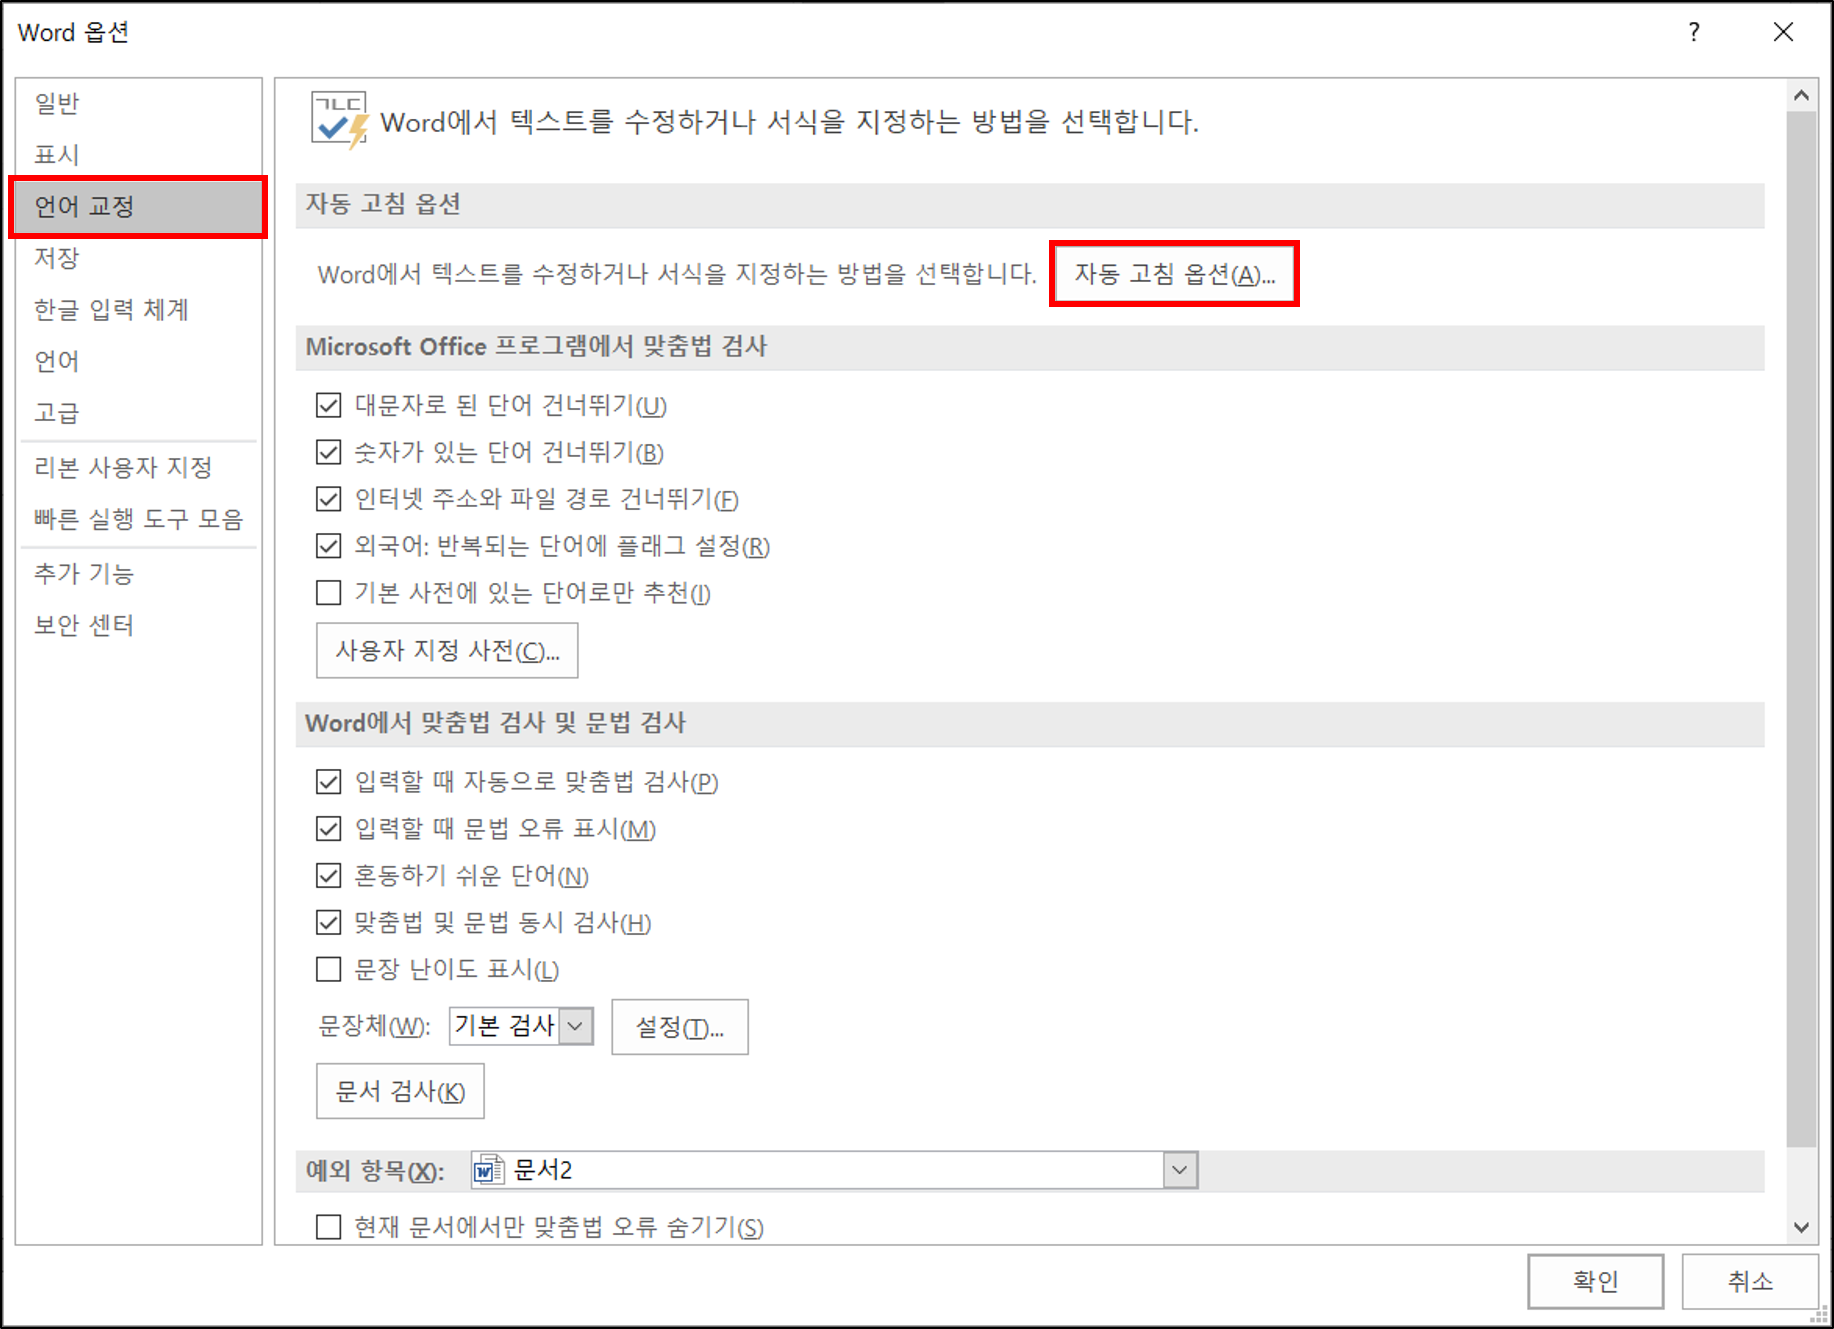Viewport: 1834px width, 1329px height.
Task: Select the 언어 교정 category
Action: [139, 207]
